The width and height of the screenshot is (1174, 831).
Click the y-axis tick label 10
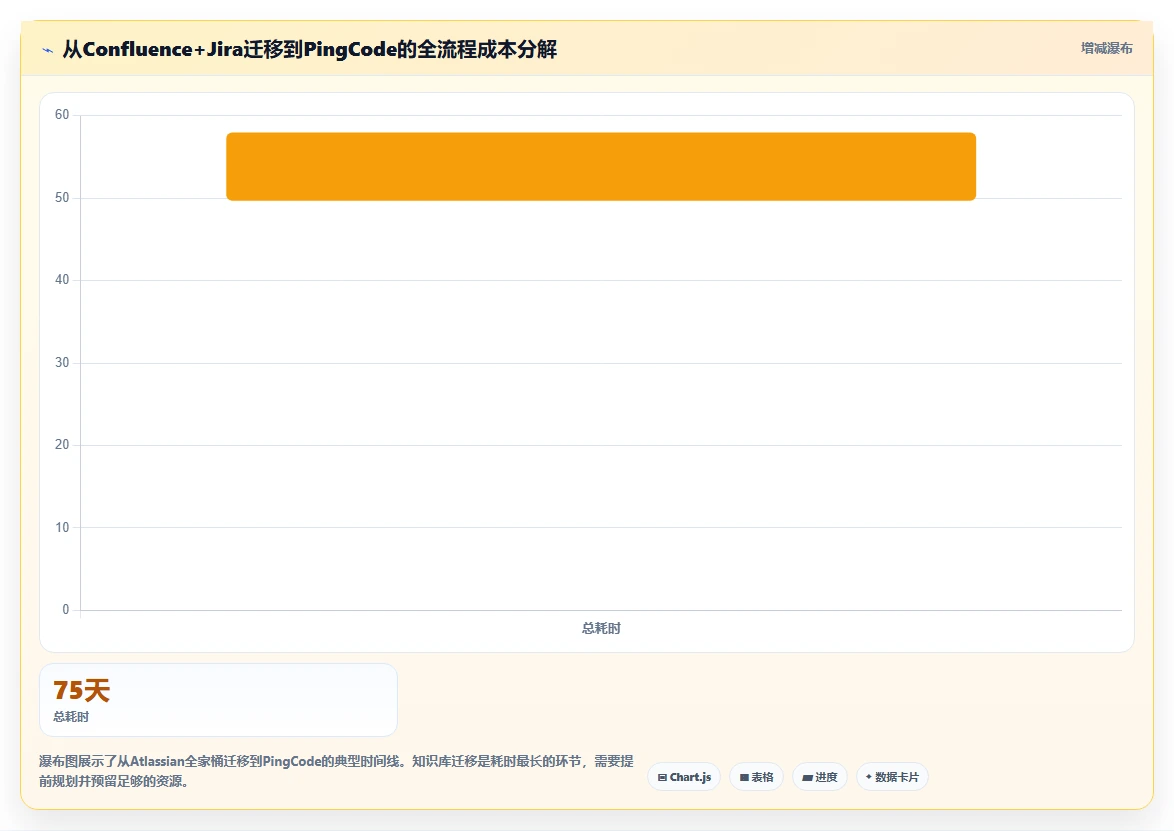click(62, 527)
